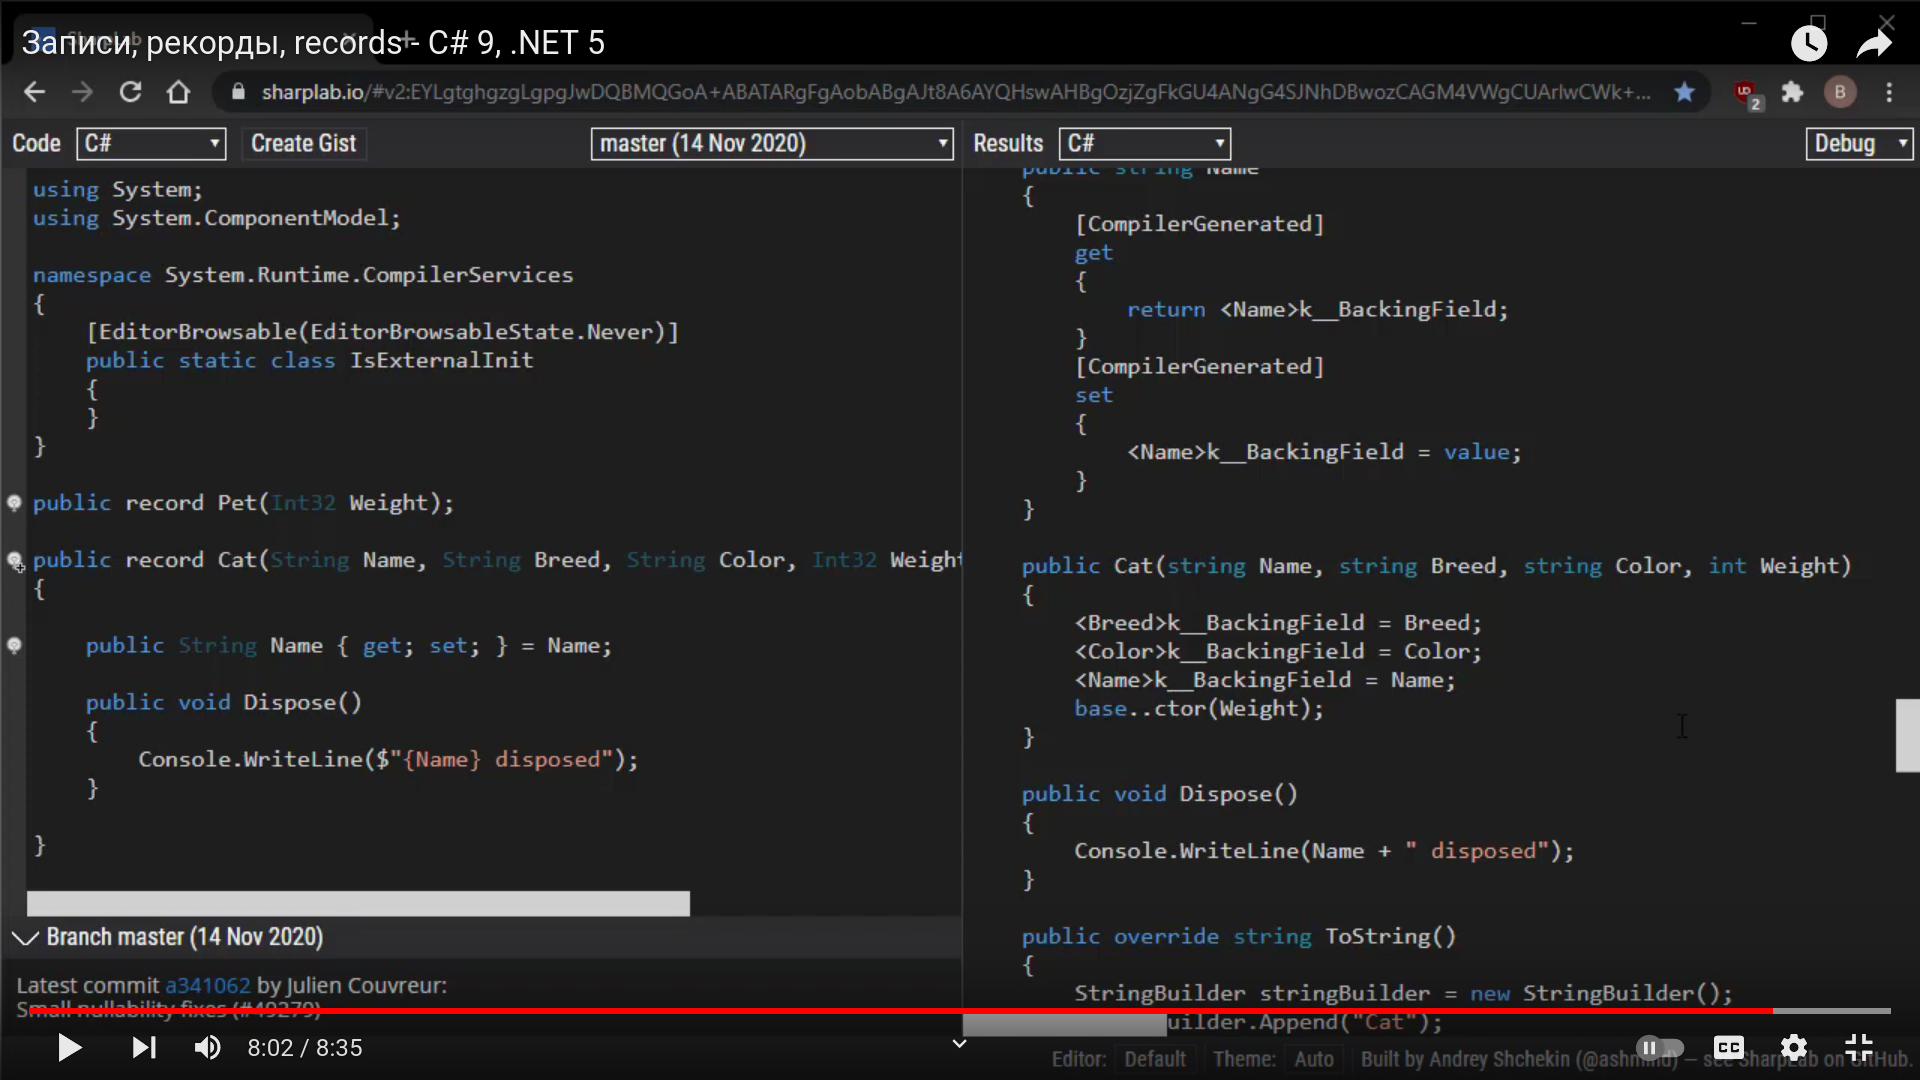Viewport: 1920px width, 1080px height.
Task: Open the Code language C# dropdown
Action: point(151,144)
